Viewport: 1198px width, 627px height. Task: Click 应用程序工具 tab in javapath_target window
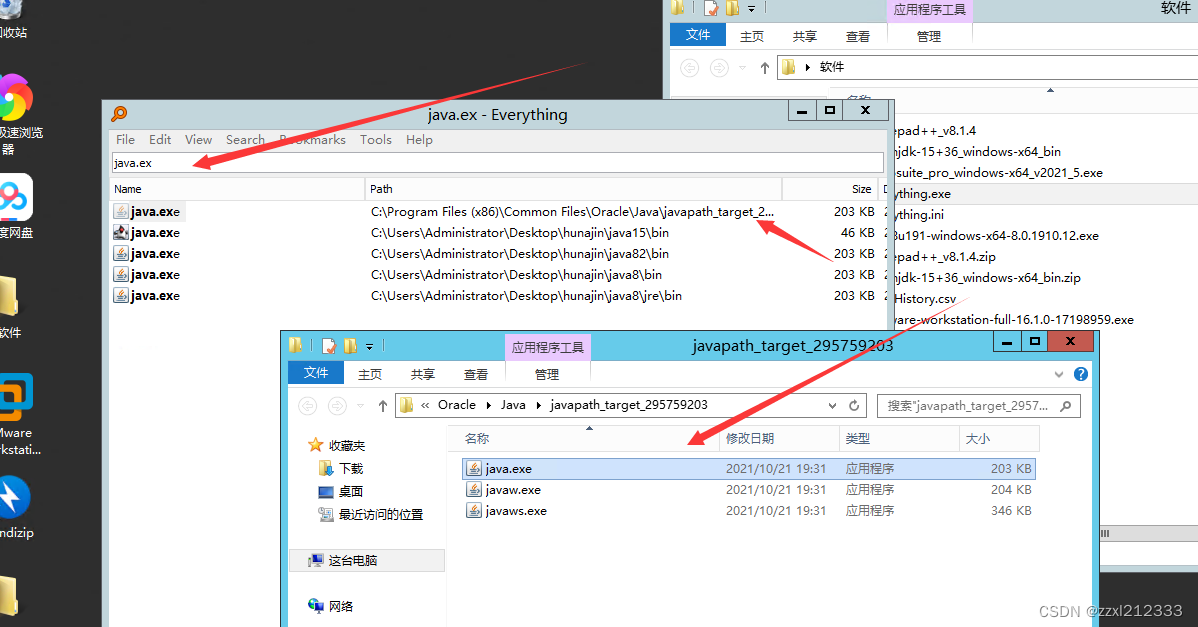coord(547,347)
